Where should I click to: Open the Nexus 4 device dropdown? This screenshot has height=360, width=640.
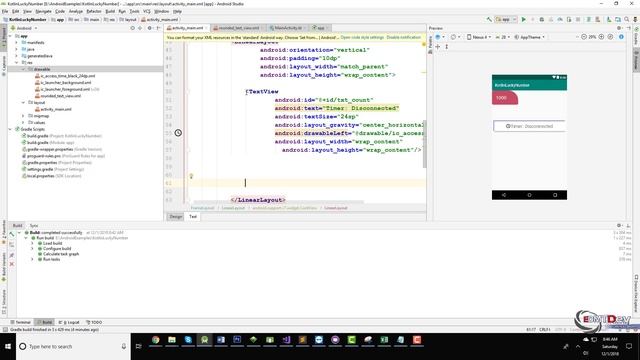(x=479, y=37)
